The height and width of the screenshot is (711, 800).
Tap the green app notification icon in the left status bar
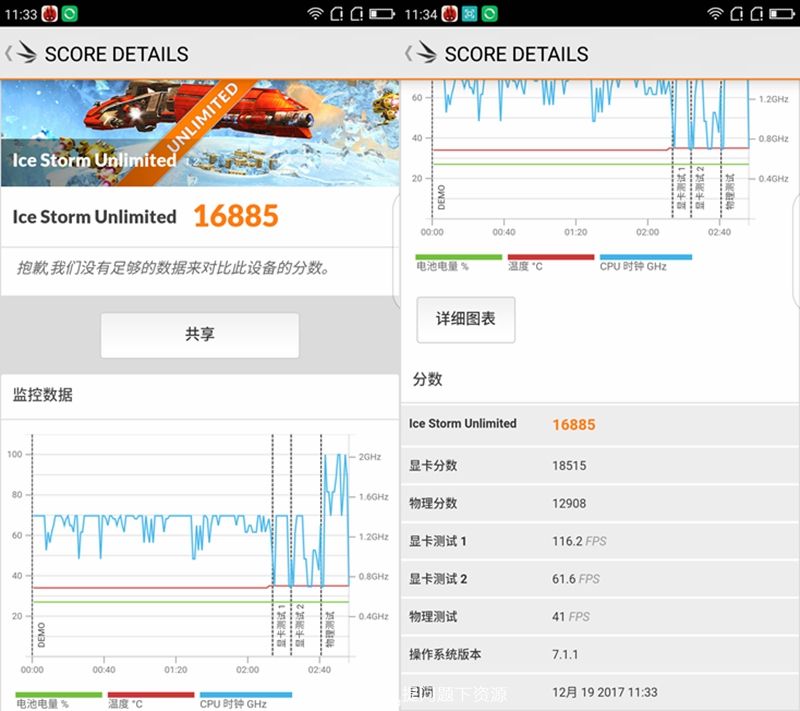coord(70,14)
